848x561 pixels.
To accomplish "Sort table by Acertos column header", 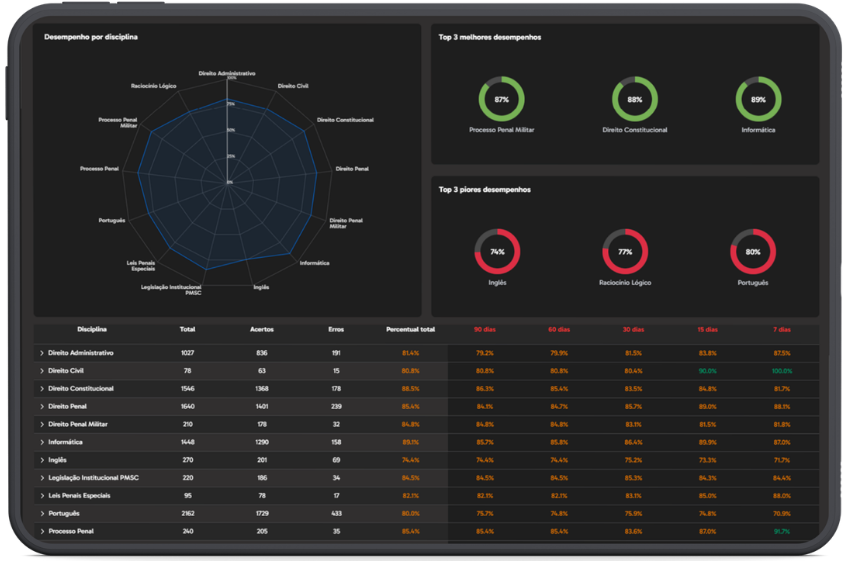I will 262,329.
